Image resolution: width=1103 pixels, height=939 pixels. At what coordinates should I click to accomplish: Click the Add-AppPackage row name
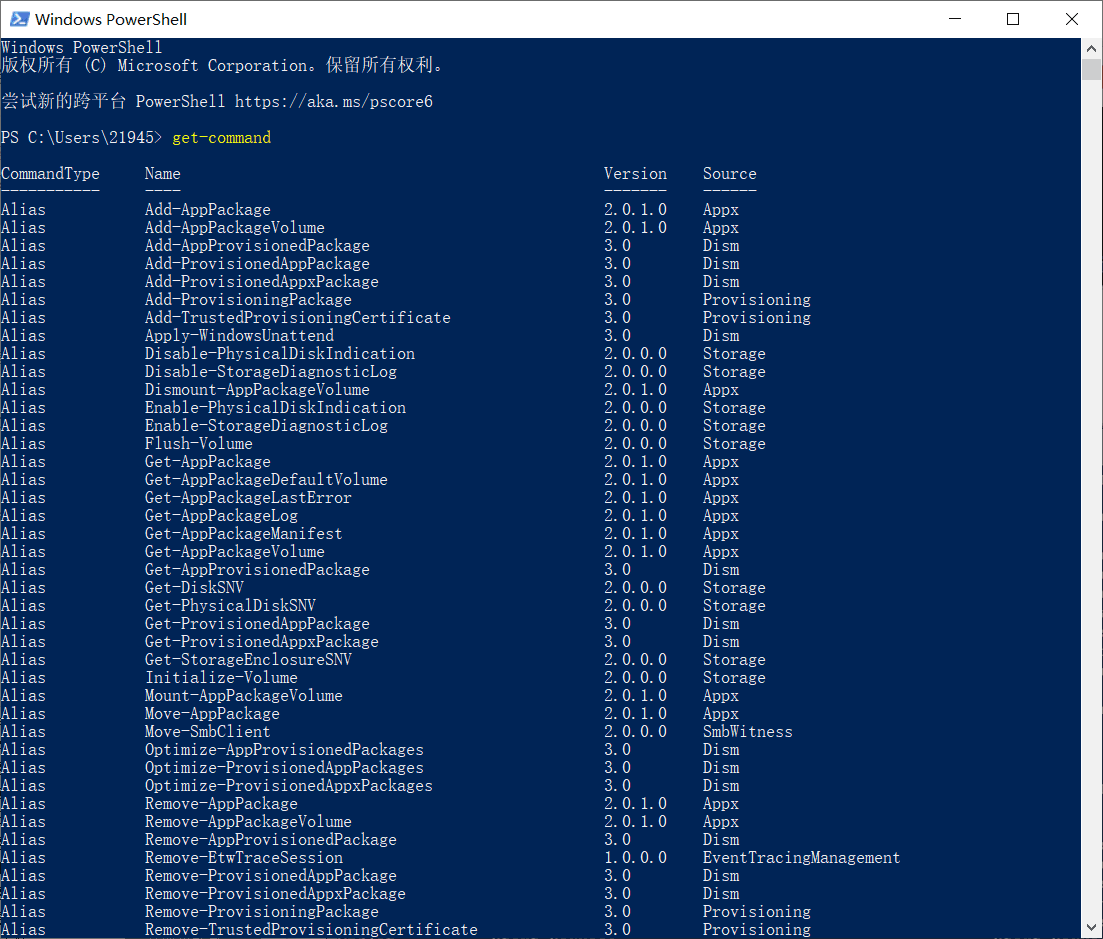coord(208,210)
